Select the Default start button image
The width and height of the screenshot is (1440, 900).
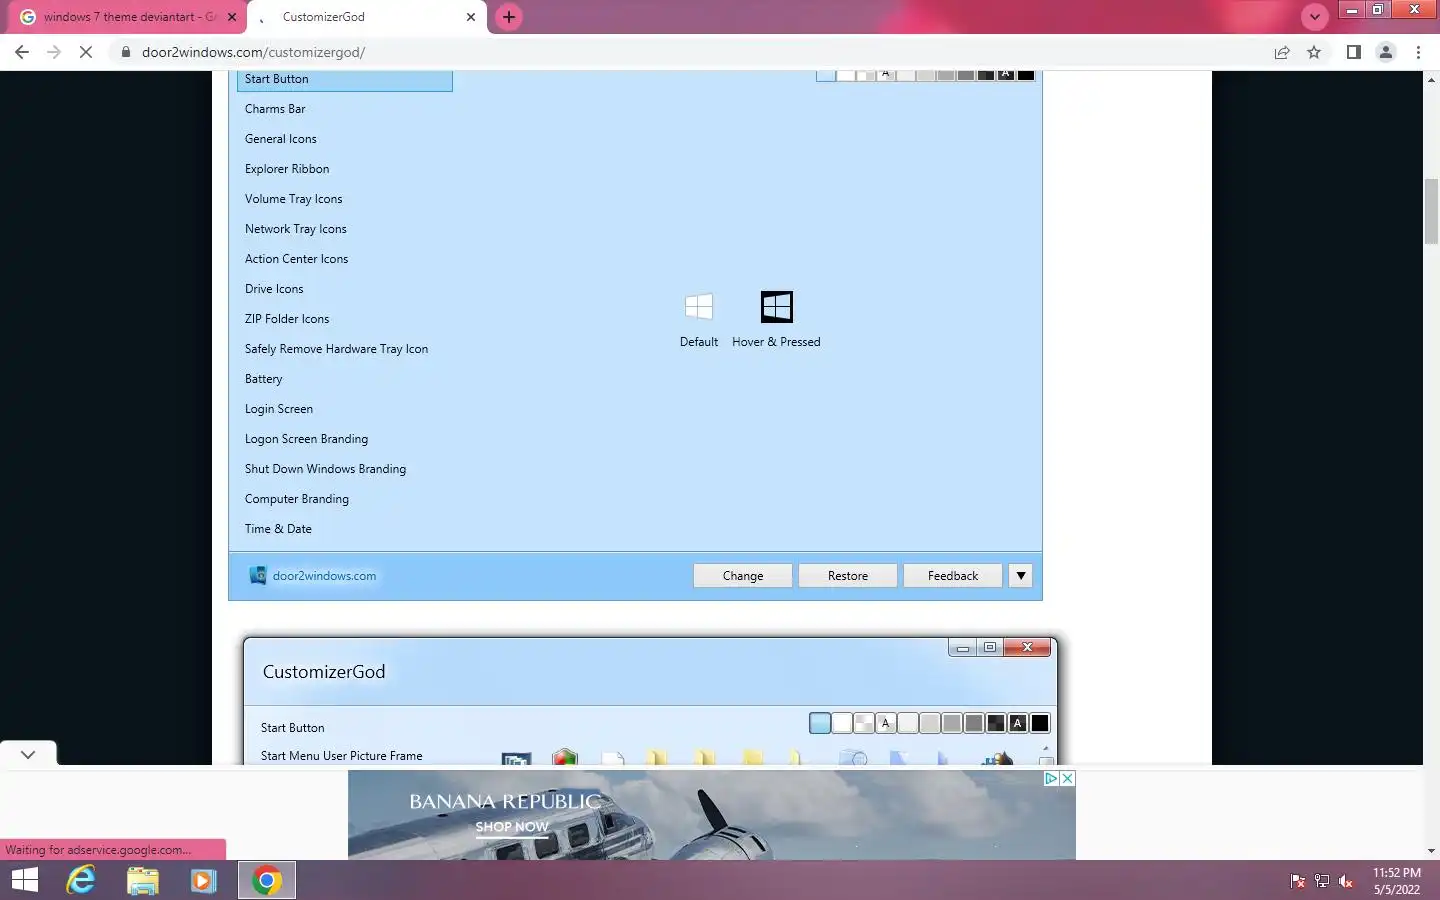(699, 307)
